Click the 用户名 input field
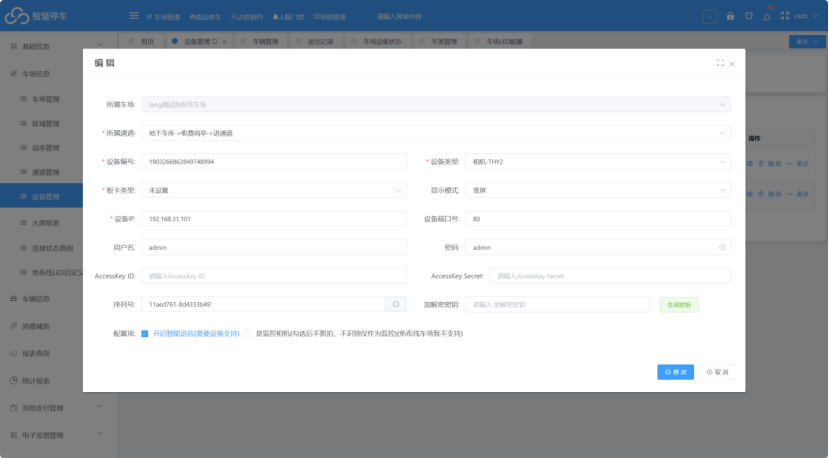This screenshot has width=829, height=459. coord(274,247)
